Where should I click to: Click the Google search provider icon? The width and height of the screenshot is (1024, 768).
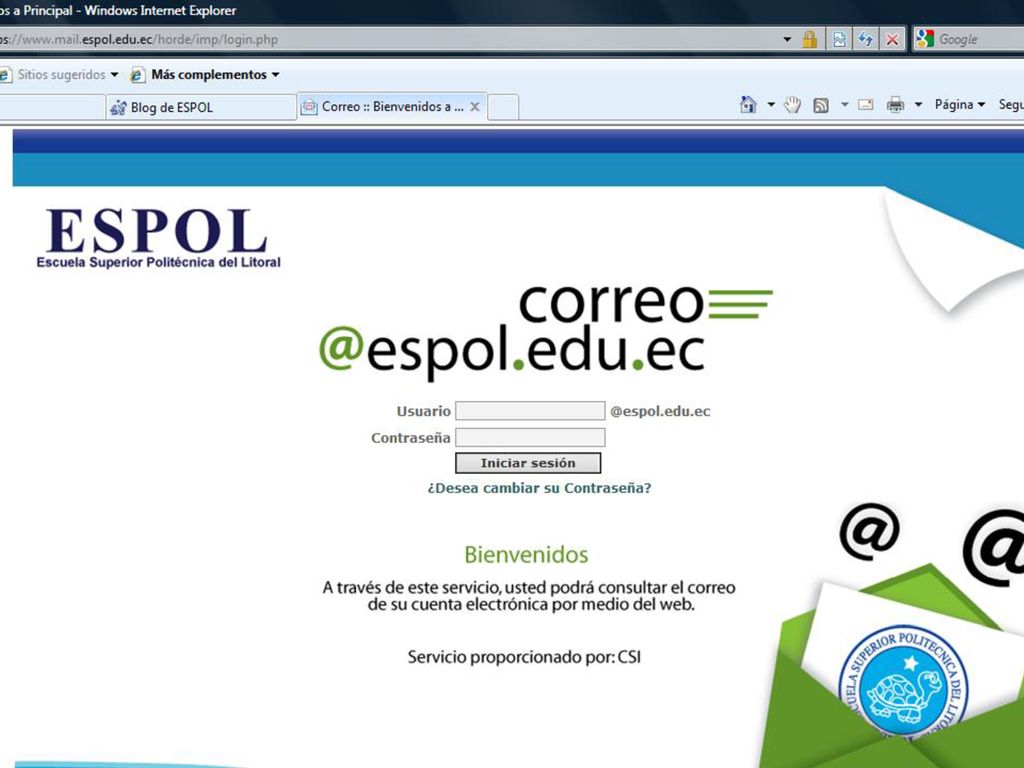pos(924,39)
